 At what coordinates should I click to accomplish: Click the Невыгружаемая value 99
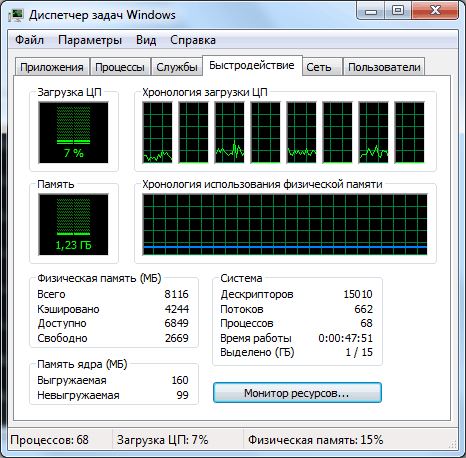(183, 395)
